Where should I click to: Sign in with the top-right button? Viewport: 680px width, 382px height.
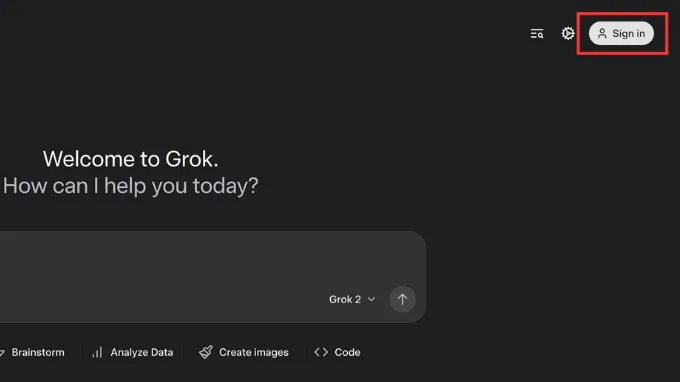[621, 33]
